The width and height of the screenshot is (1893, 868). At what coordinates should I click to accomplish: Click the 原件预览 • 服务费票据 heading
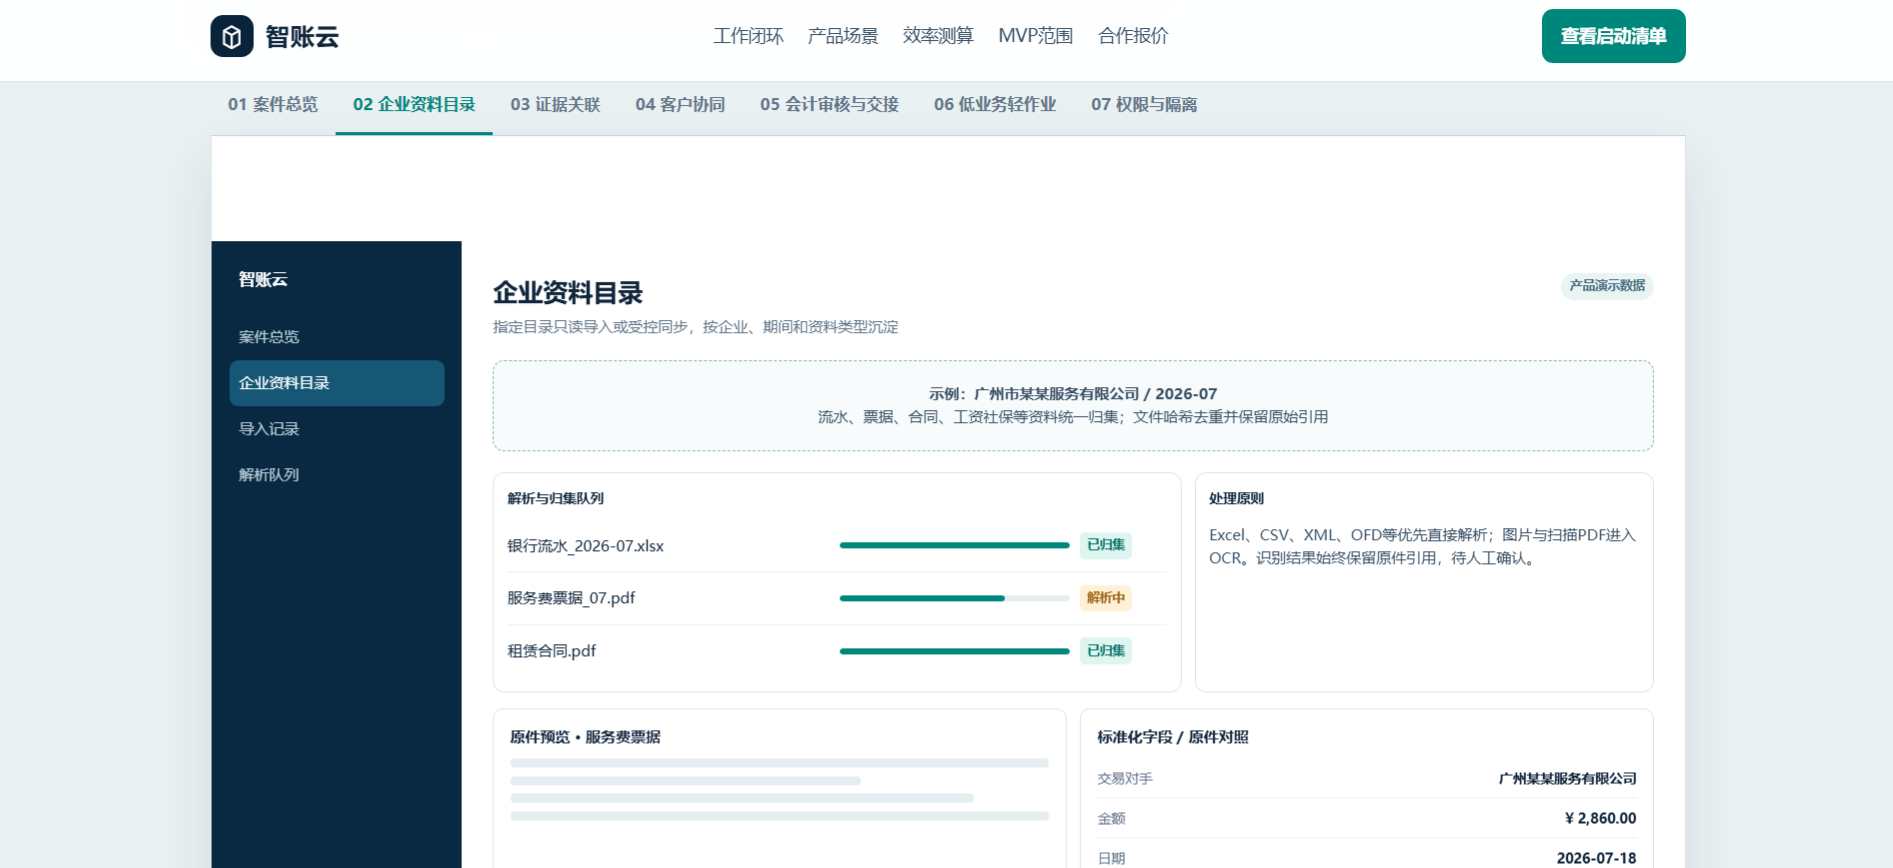pyautogui.click(x=585, y=737)
